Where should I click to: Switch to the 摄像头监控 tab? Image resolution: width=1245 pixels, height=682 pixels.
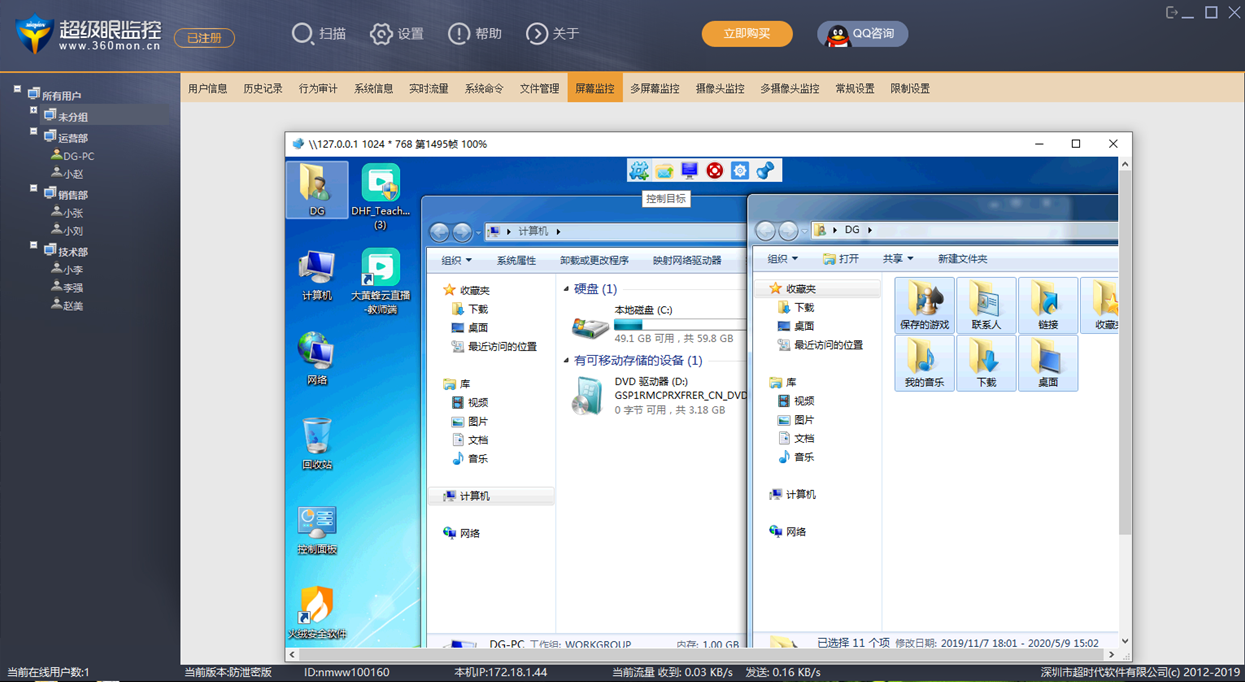coord(720,89)
